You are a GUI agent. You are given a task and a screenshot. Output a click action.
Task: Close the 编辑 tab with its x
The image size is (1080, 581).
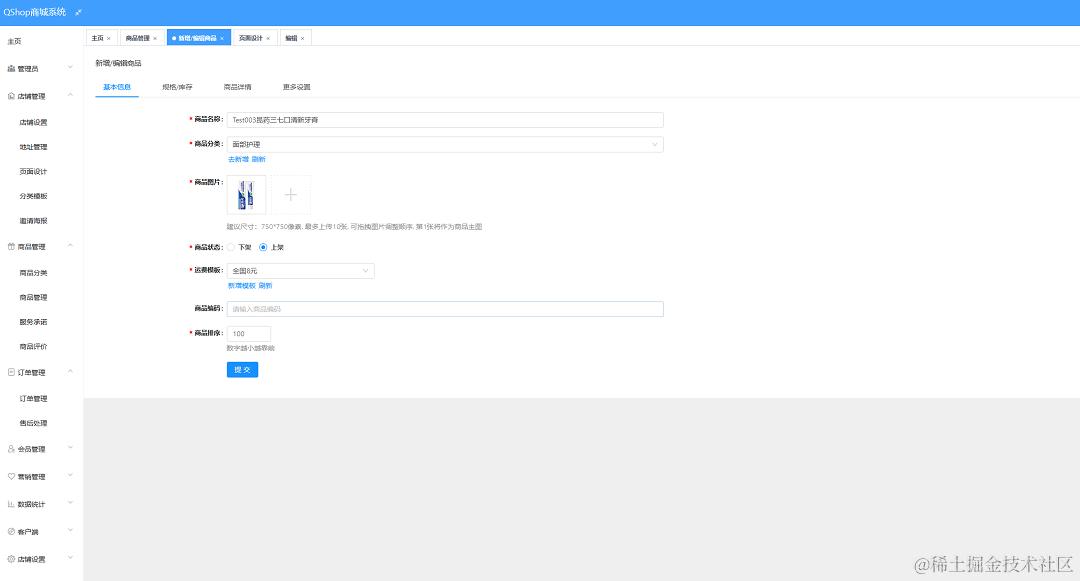(302, 39)
